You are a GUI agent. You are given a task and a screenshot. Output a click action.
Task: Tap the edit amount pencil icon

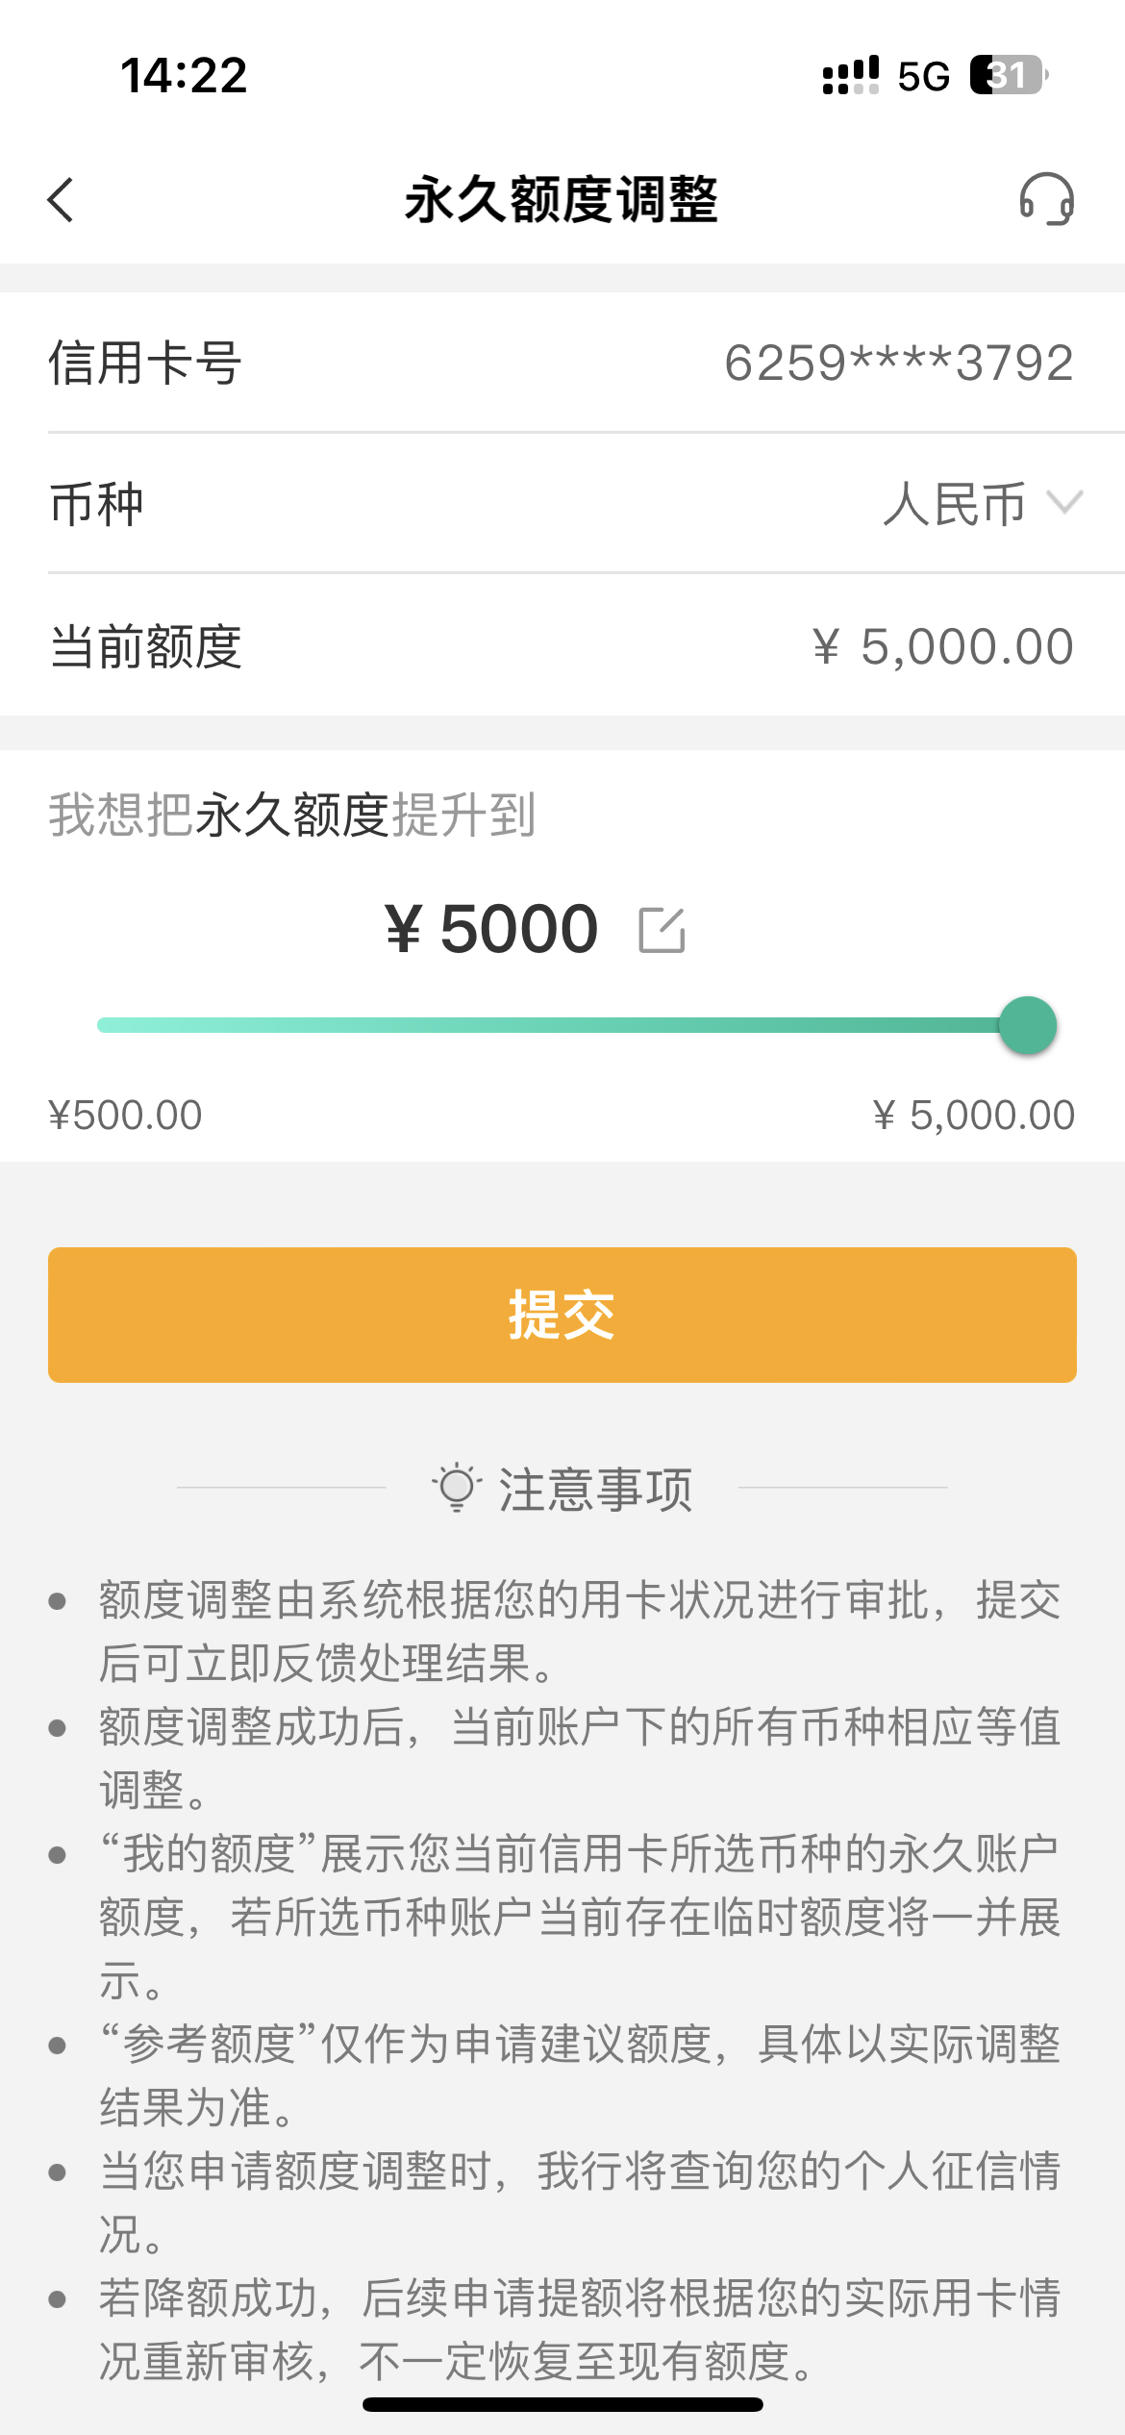tap(662, 930)
